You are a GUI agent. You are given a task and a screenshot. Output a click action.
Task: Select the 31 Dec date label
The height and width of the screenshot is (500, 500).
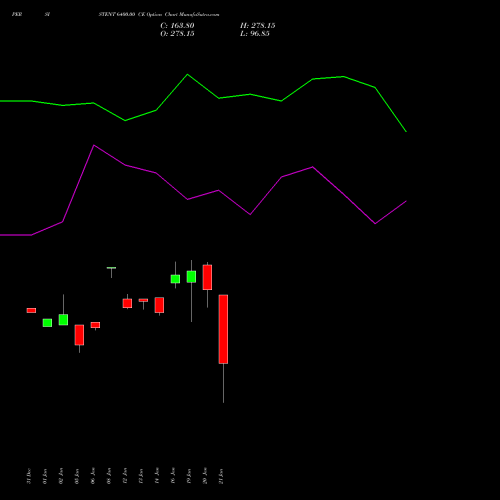[29, 476]
